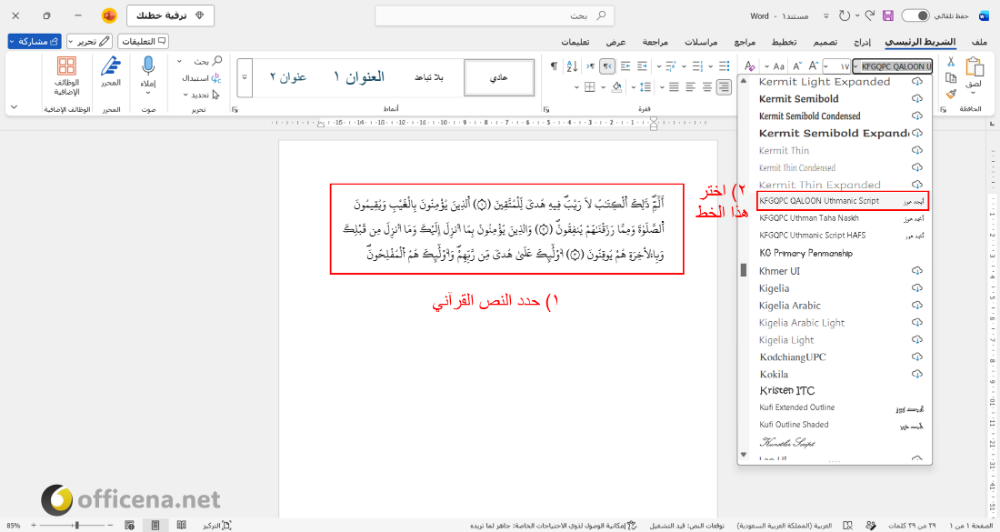
Task: Click the Increase Indent icon
Action: [x=626, y=66]
